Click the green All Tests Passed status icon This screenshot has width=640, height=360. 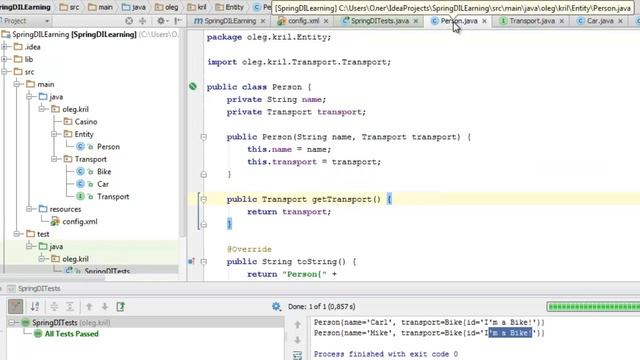point(38,333)
